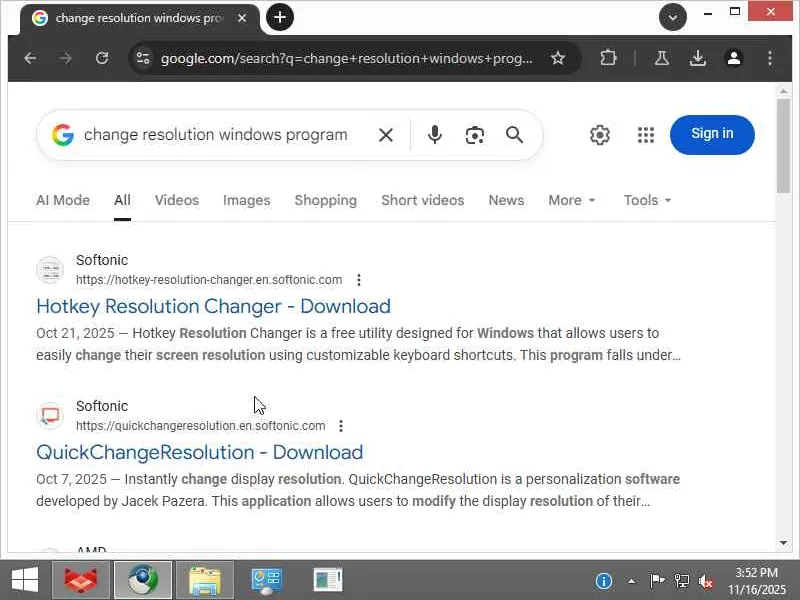Open File Explorer from the taskbar

[x=205, y=580]
